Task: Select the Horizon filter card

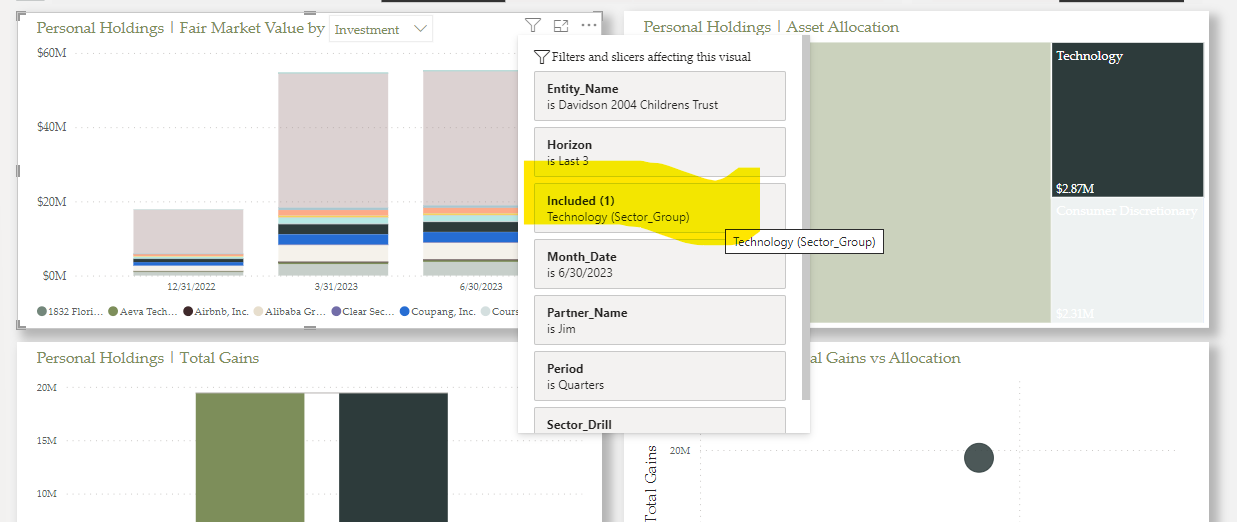Action: (660, 152)
